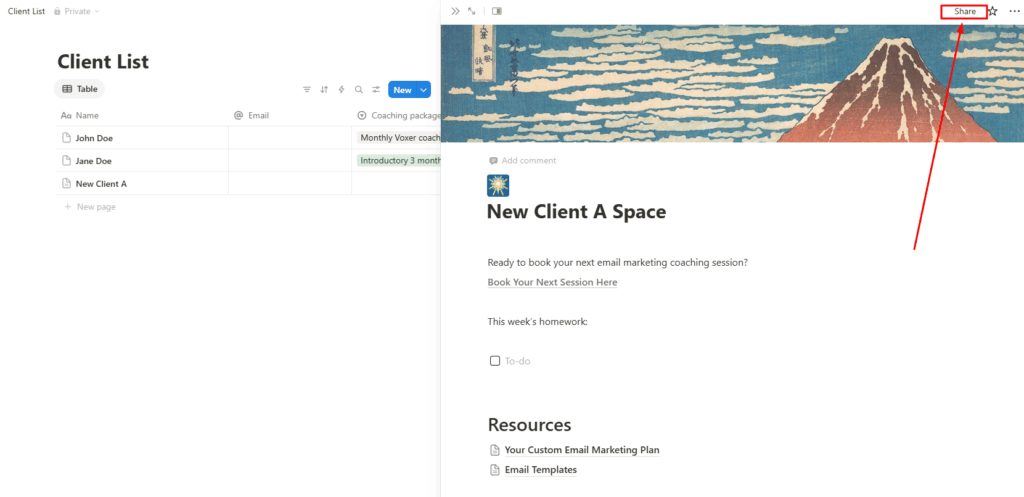Click the Introductory 3 month tag
The width and height of the screenshot is (1024, 497).
tap(399, 161)
